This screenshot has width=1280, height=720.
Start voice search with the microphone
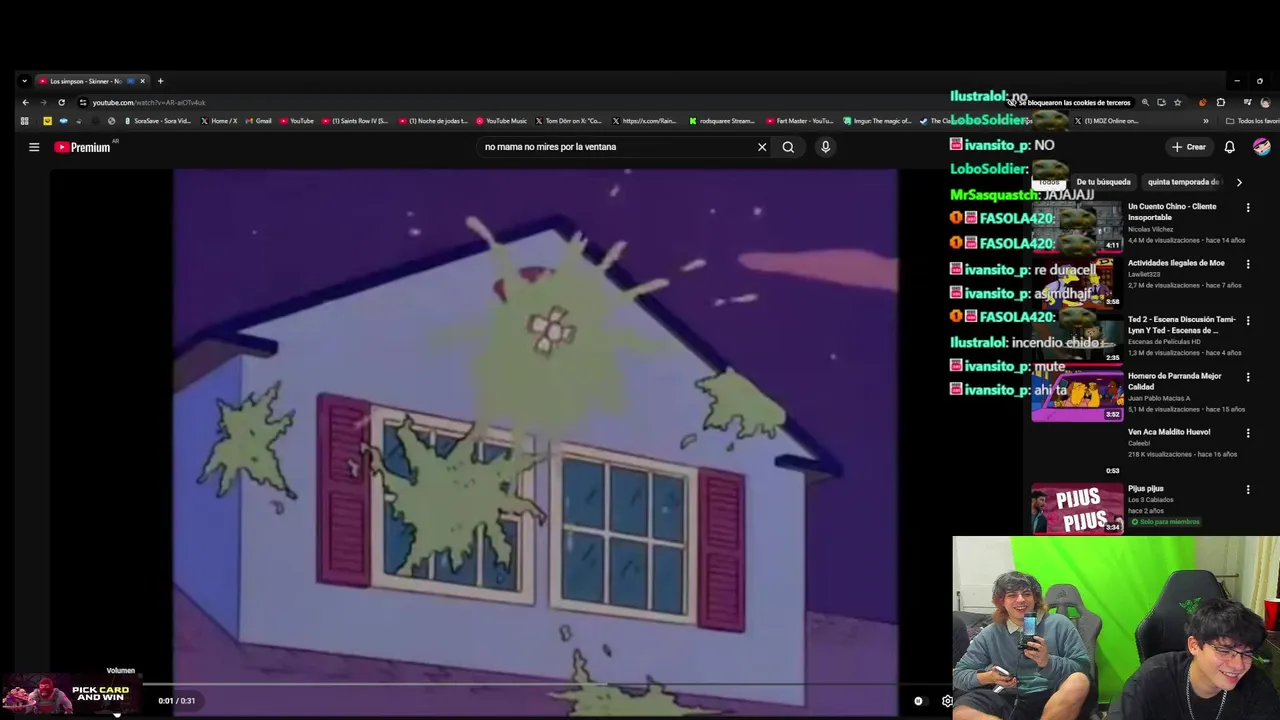point(825,147)
